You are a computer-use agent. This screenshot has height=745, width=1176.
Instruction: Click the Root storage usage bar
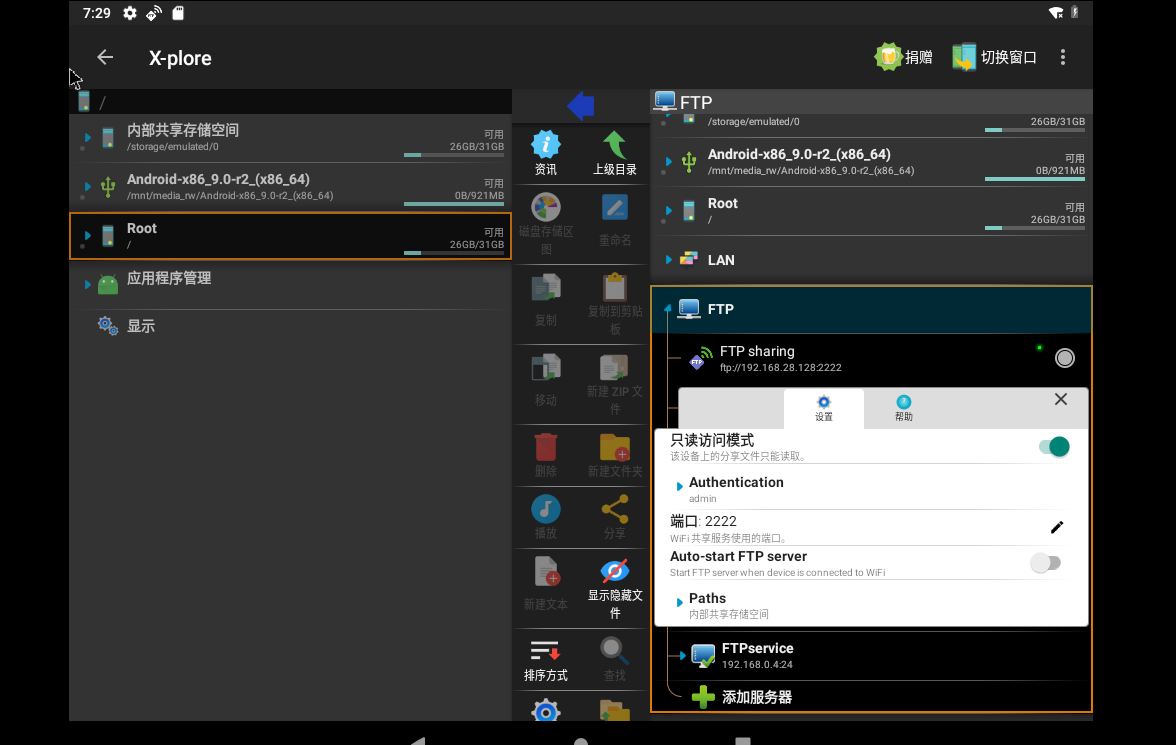coord(1035,228)
